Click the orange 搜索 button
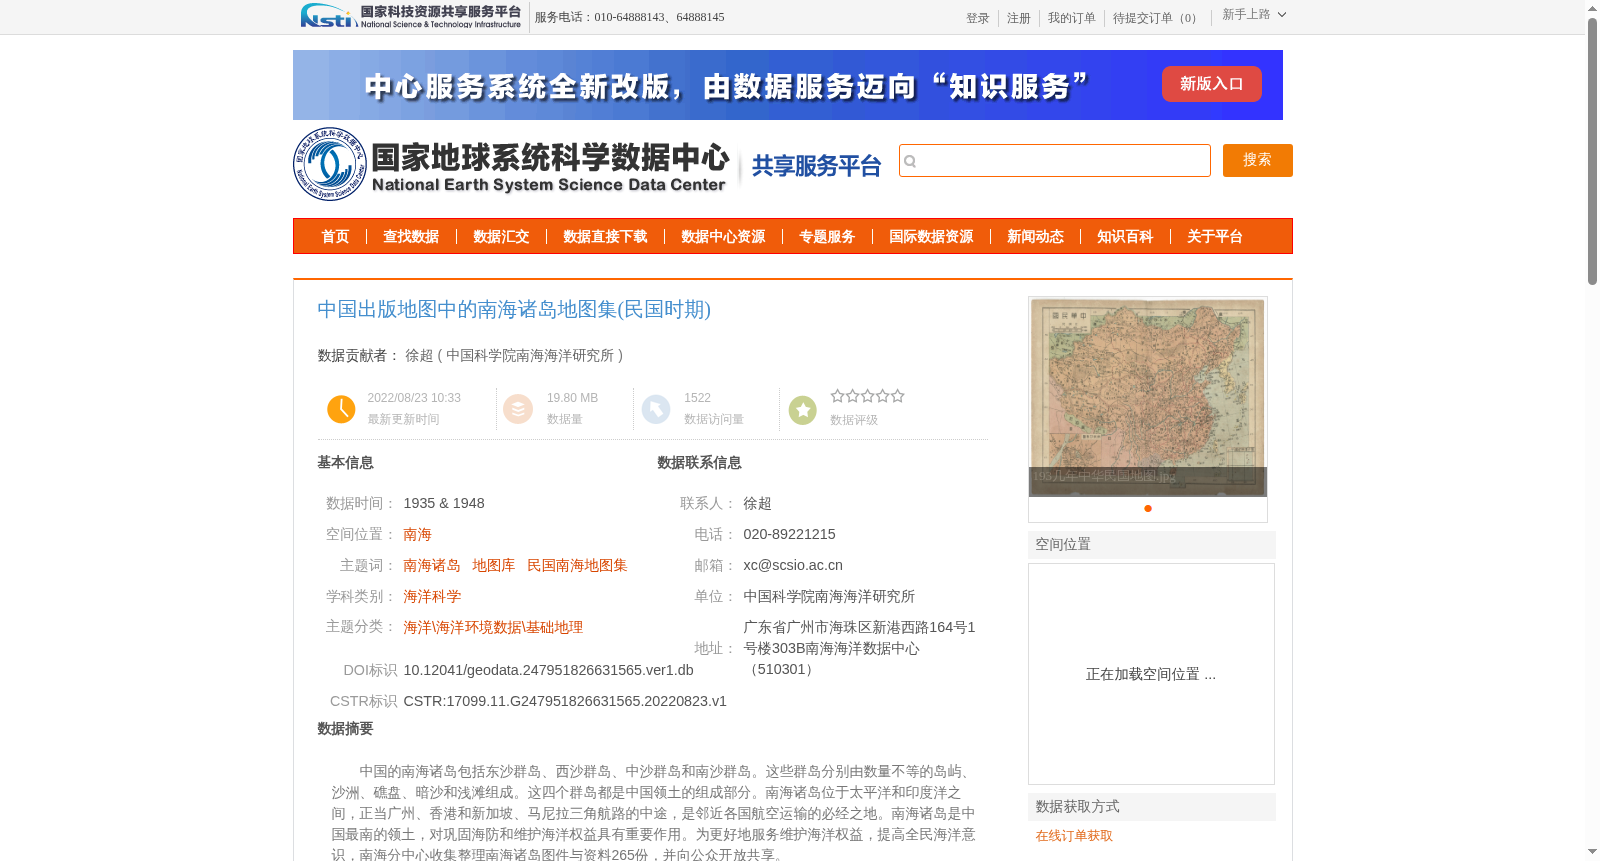 (x=1257, y=160)
